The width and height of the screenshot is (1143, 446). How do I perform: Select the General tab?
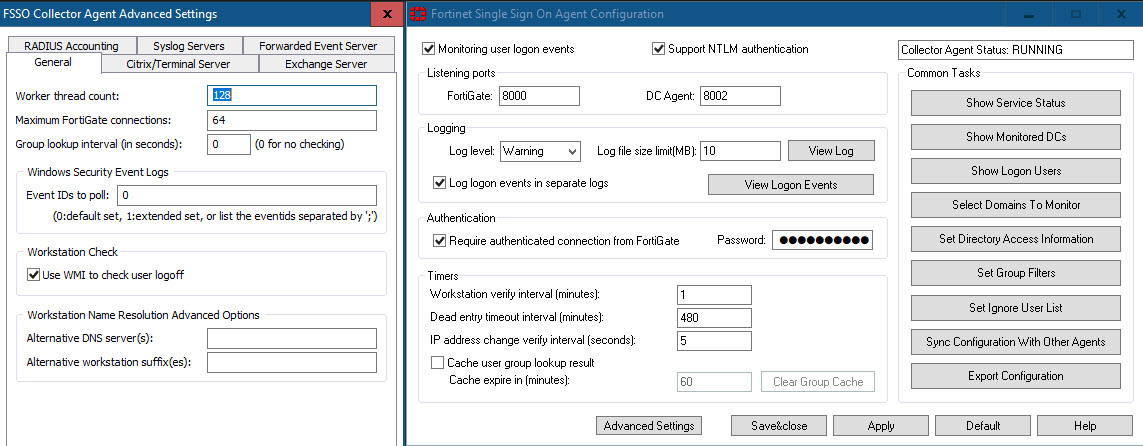53,63
